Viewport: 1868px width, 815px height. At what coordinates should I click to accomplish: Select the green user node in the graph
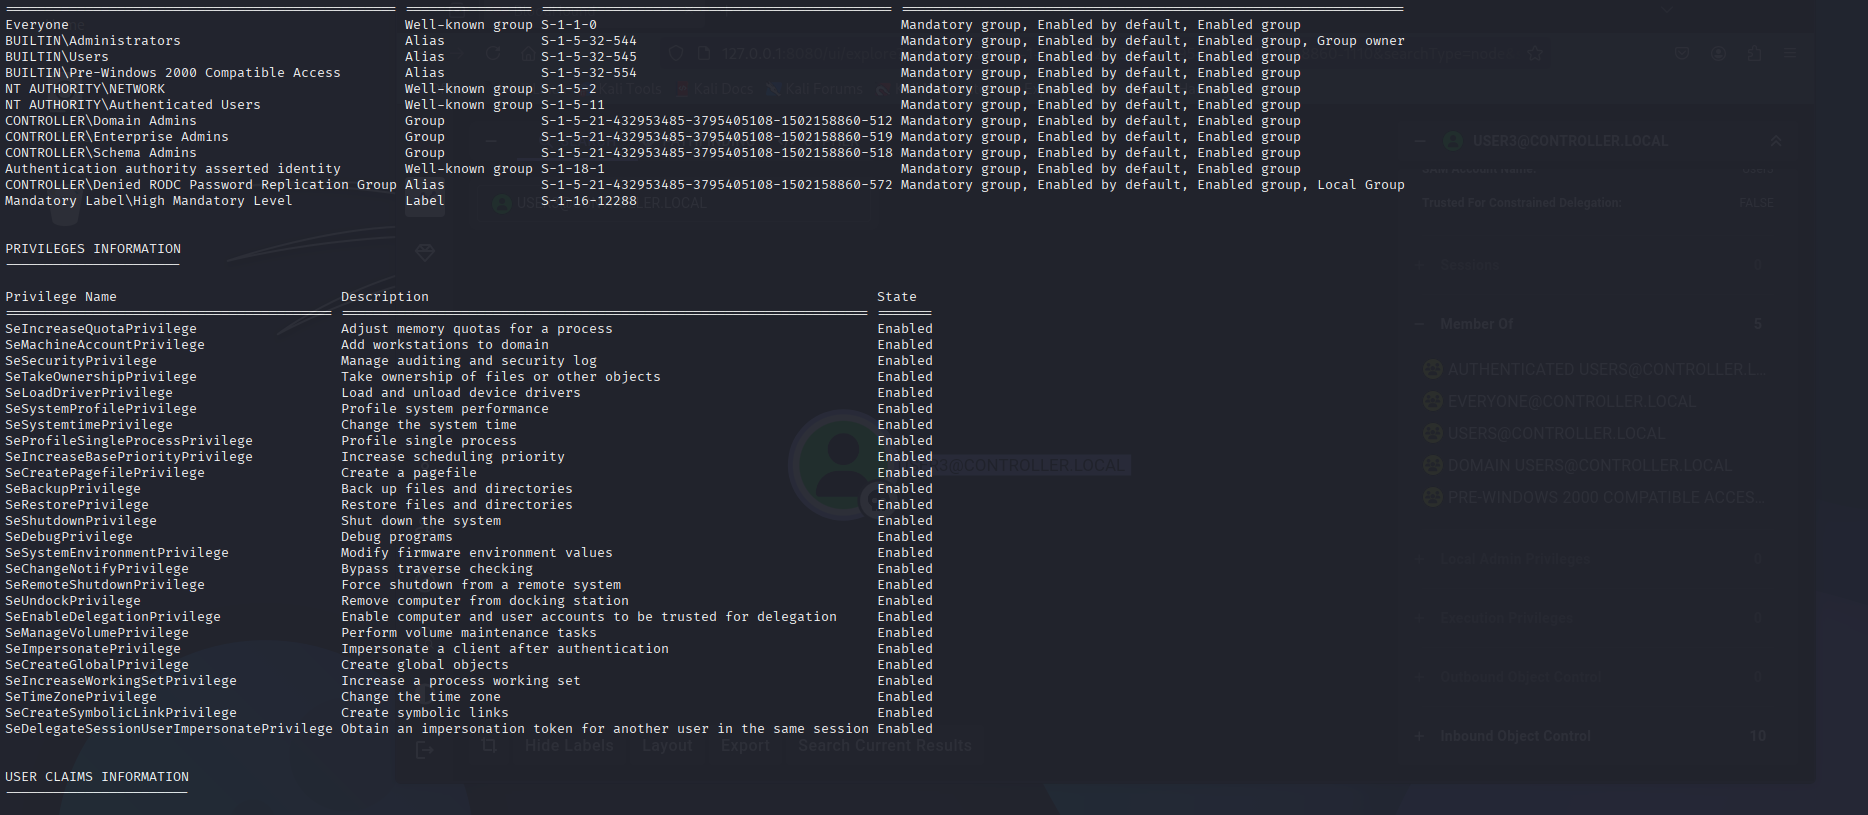[x=843, y=463]
